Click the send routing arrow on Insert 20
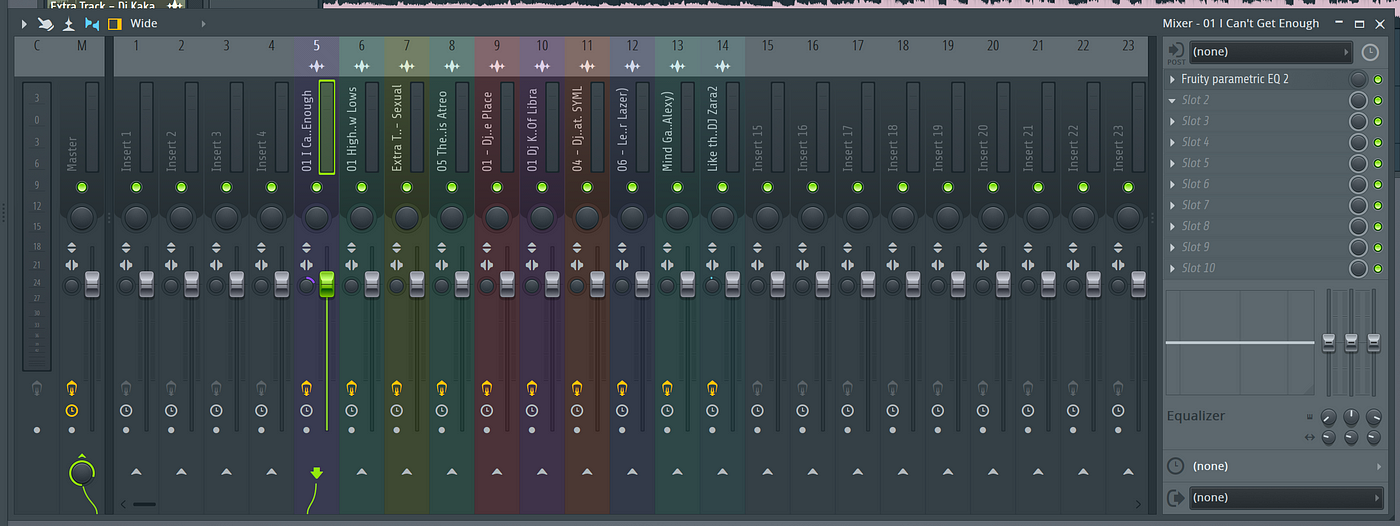The height and width of the screenshot is (526, 1400). (x=993, y=471)
